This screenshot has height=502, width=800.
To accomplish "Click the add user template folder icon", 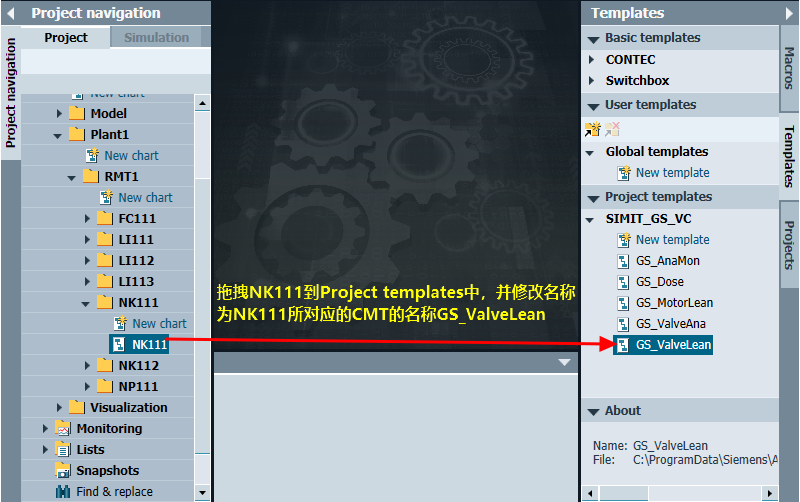I will 593,130.
